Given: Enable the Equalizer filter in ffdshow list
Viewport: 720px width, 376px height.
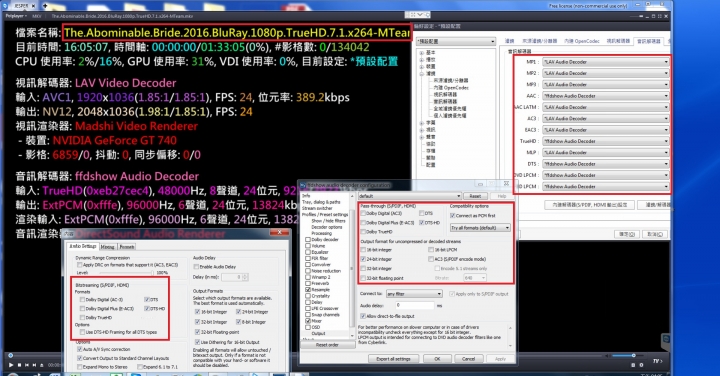Looking at the screenshot, I should tap(308, 252).
